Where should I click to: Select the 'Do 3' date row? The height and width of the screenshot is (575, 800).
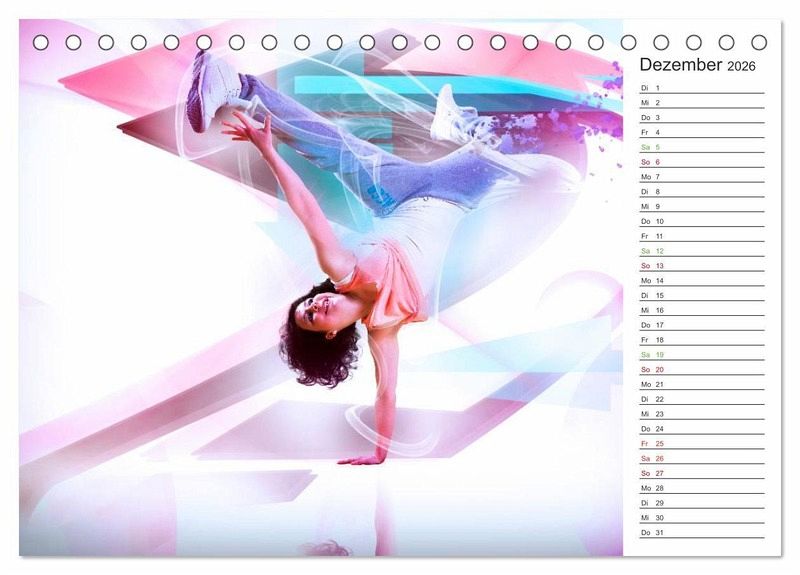coord(702,117)
